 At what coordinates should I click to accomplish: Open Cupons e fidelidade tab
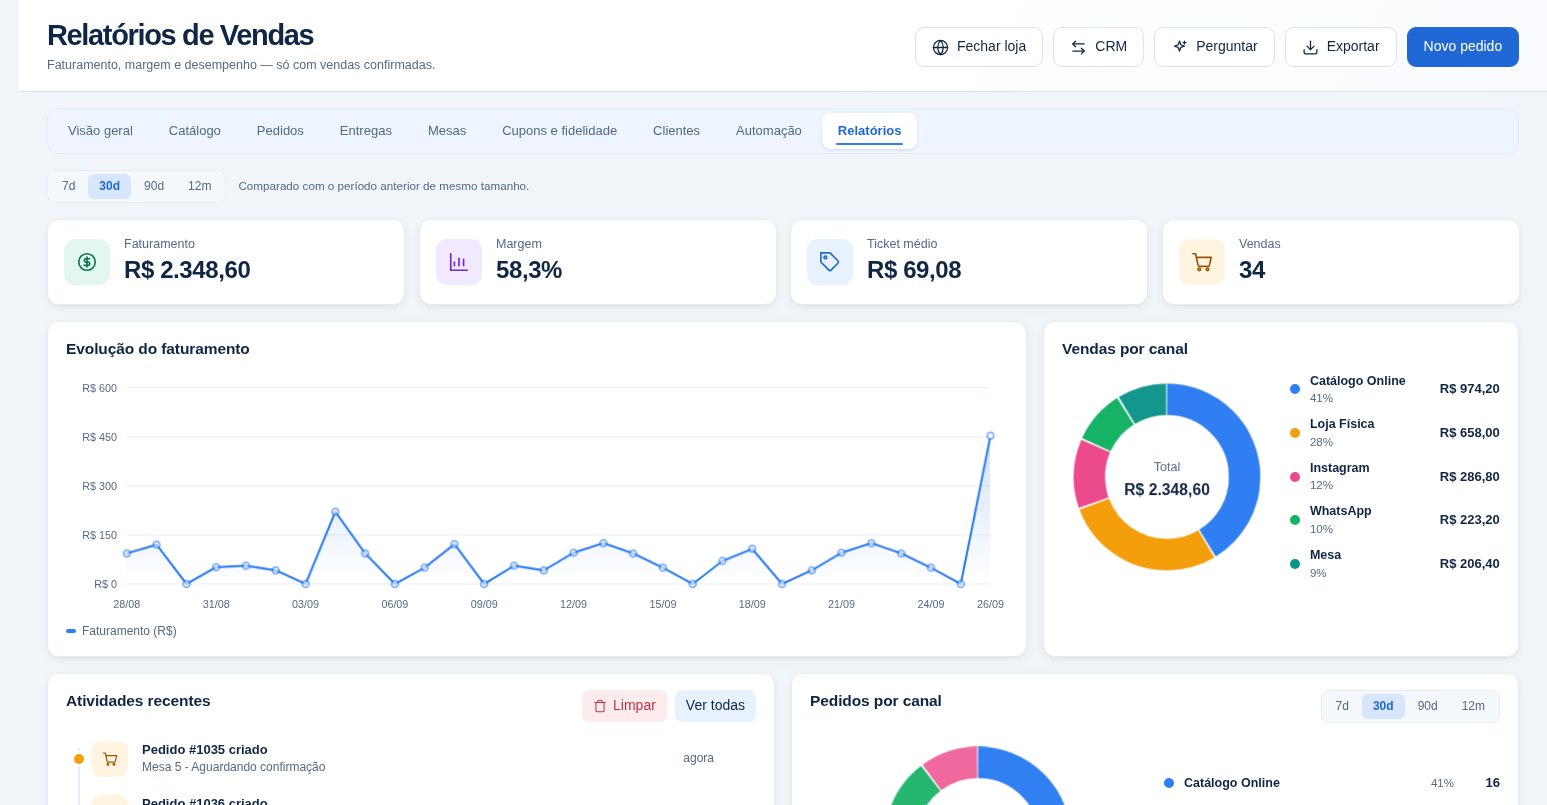559,131
